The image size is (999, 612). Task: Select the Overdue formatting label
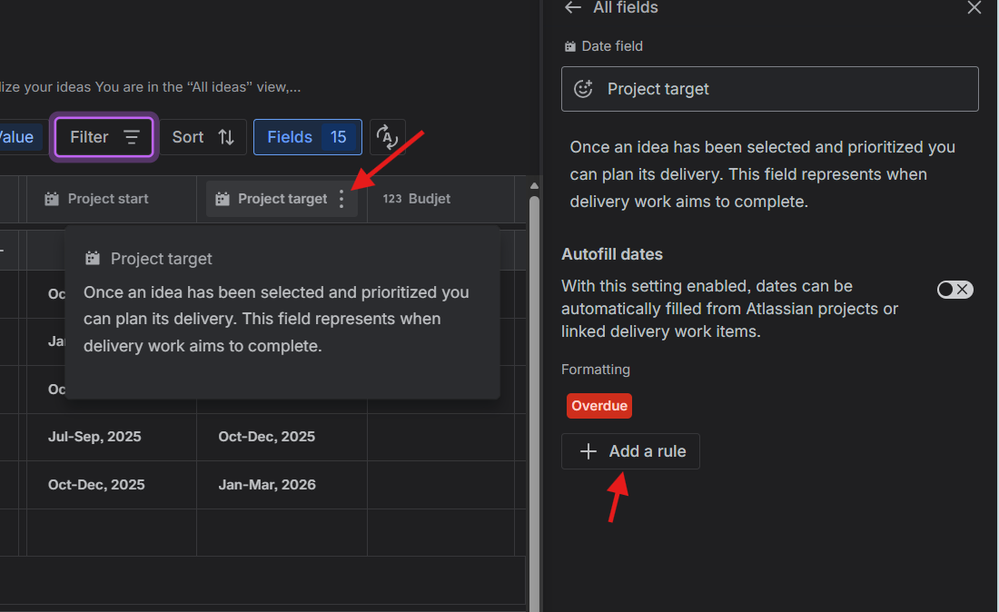pyautogui.click(x=599, y=406)
